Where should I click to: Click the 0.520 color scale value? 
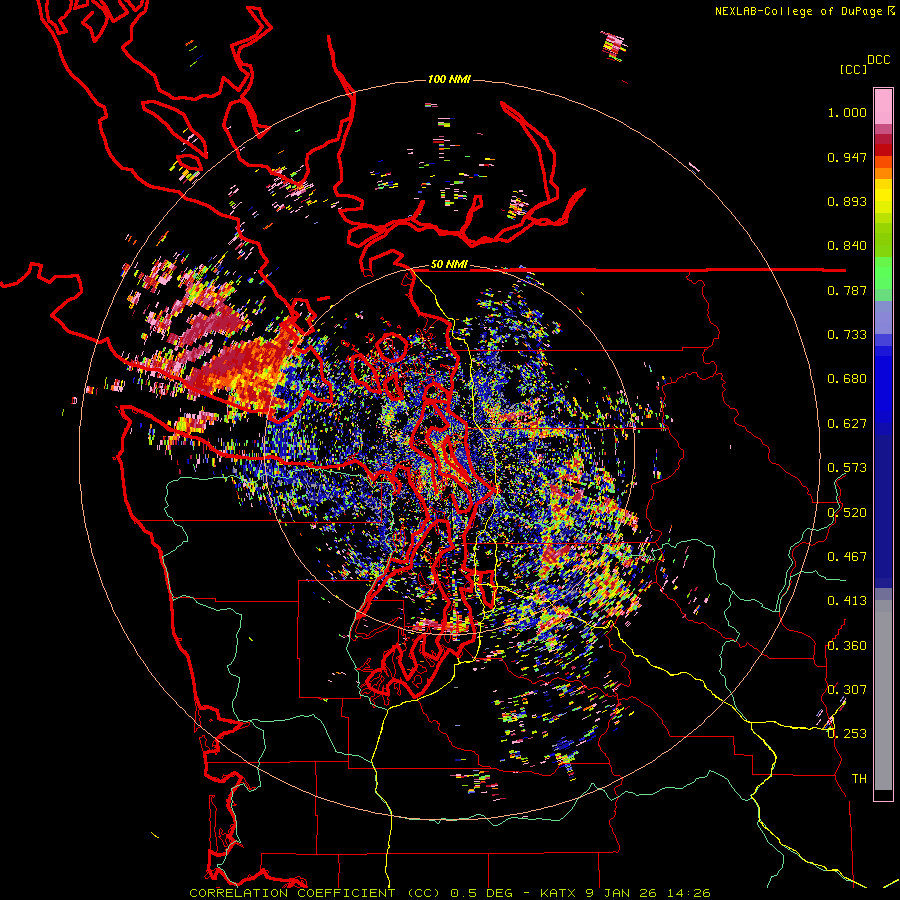847,513
